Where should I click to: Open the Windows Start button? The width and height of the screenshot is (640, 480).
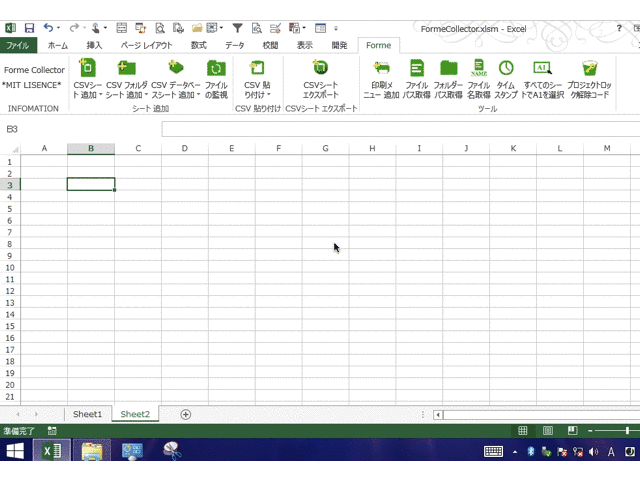(x=16, y=451)
